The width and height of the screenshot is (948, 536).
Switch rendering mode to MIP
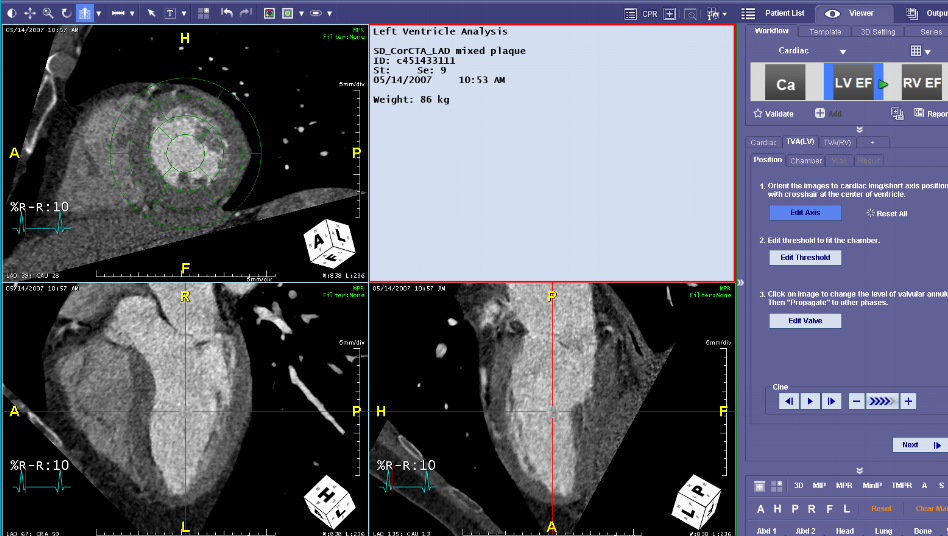pyautogui.click(x=820, y=485)
